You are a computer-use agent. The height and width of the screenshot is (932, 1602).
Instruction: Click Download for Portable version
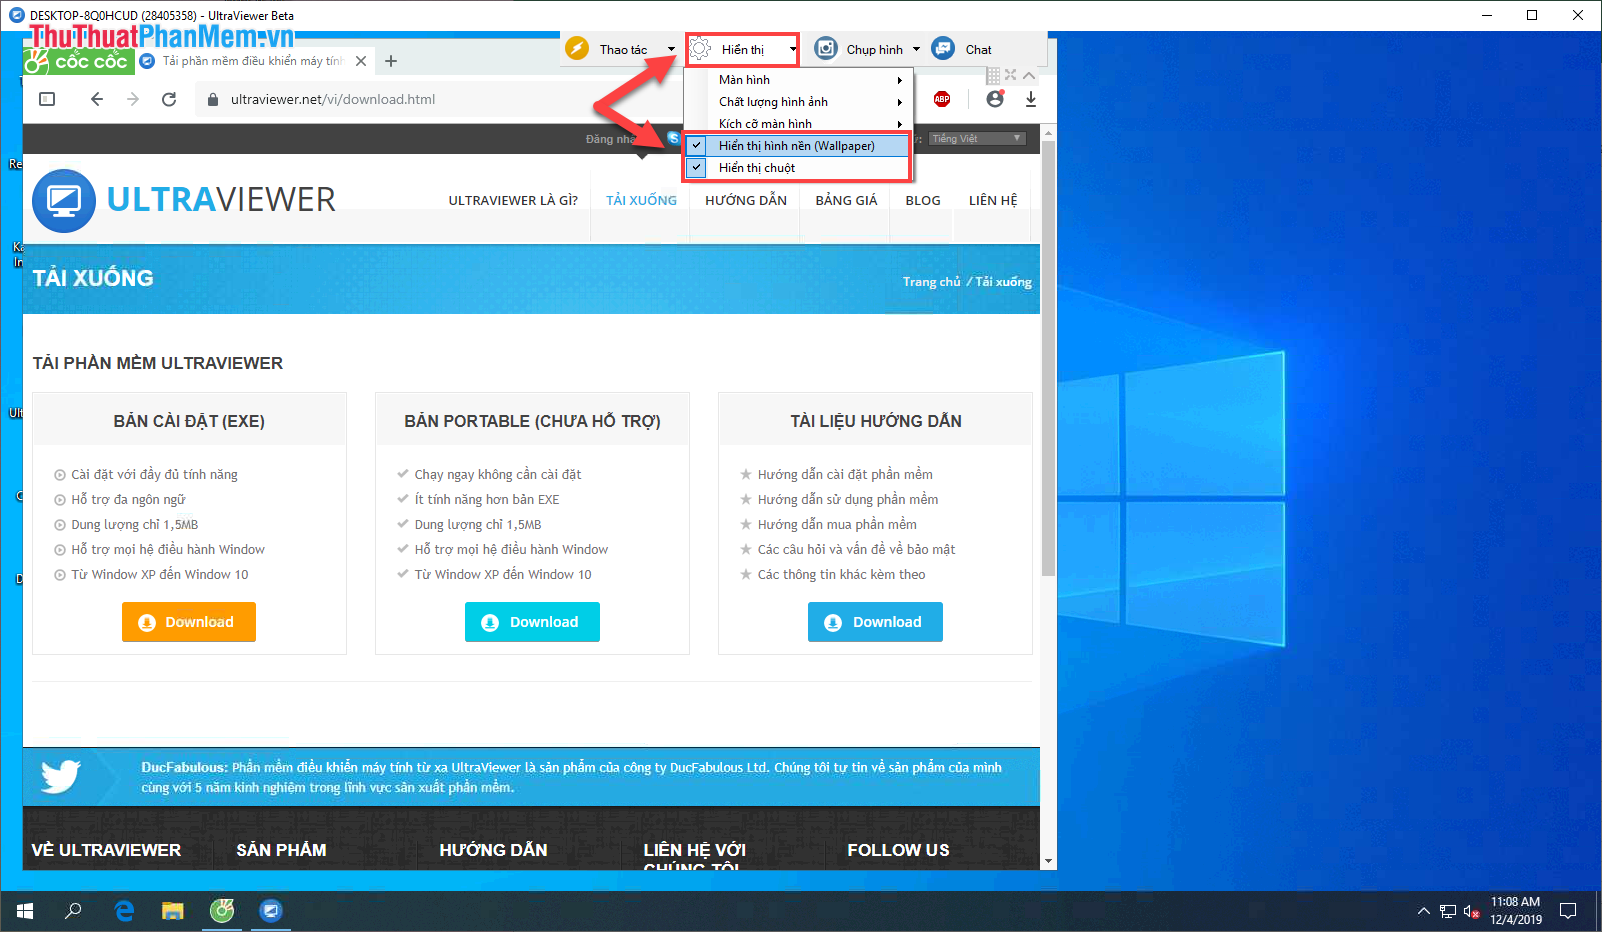[x=532, y=622]
